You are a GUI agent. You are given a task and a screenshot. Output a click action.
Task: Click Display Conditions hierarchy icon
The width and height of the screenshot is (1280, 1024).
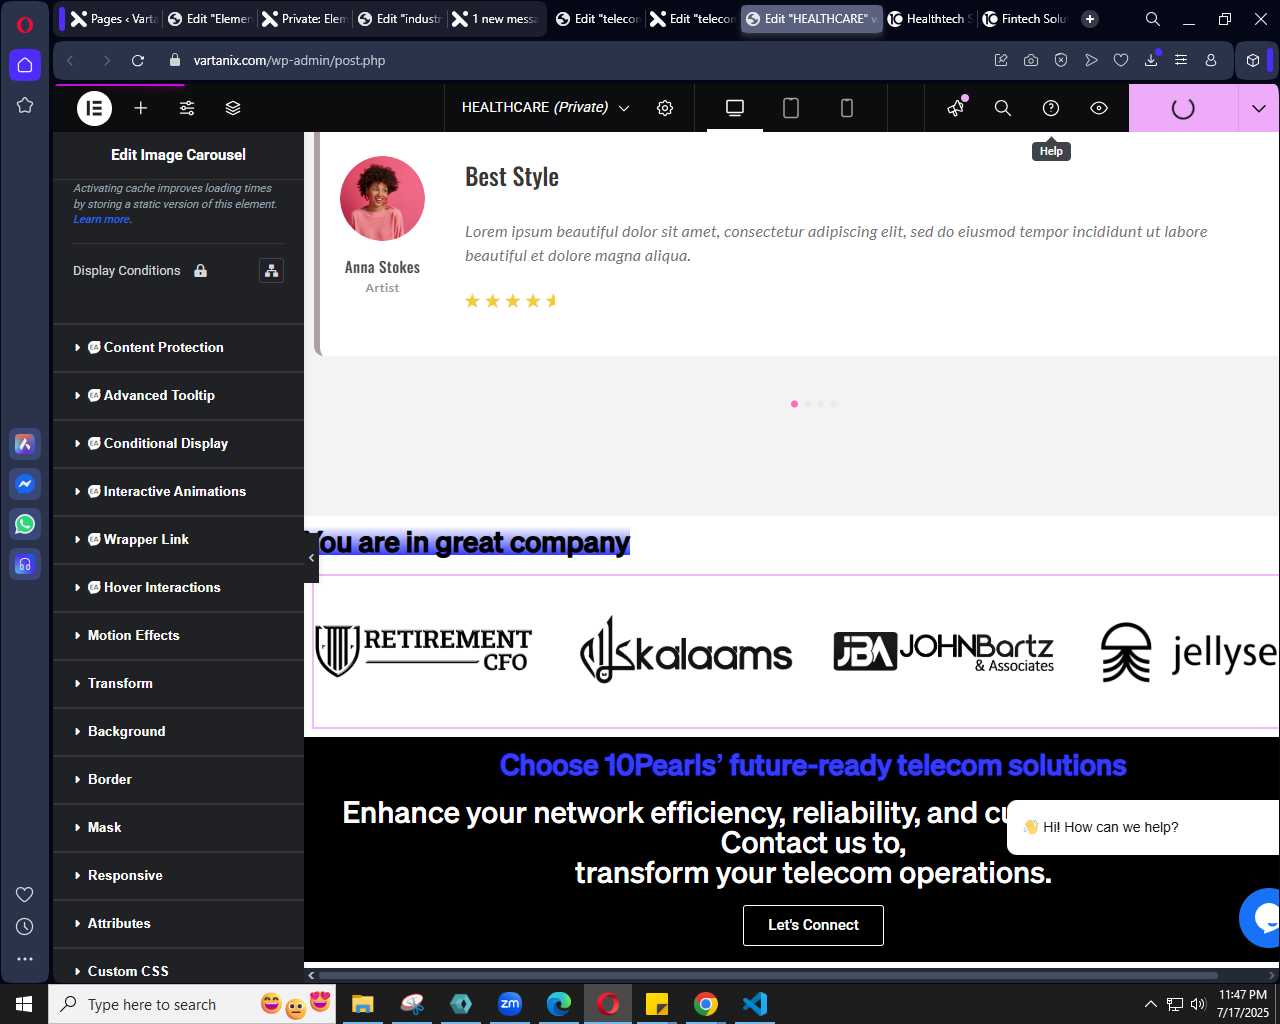click(271, 271)
